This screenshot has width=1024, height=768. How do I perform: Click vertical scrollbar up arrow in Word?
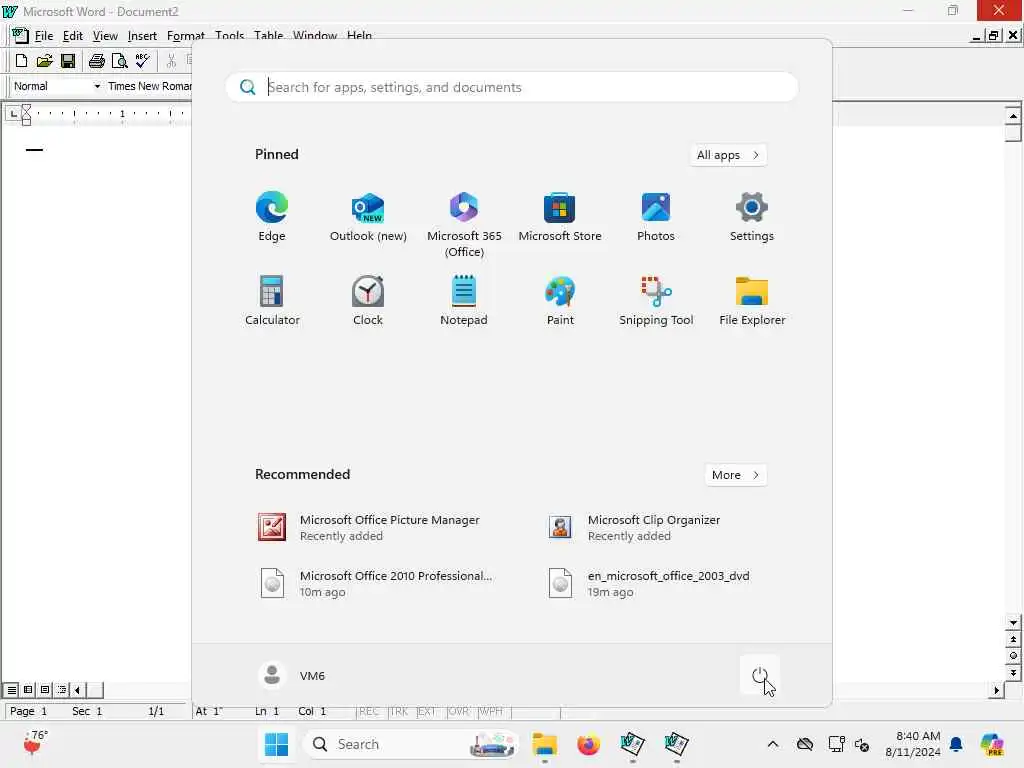coord(1013,116)
